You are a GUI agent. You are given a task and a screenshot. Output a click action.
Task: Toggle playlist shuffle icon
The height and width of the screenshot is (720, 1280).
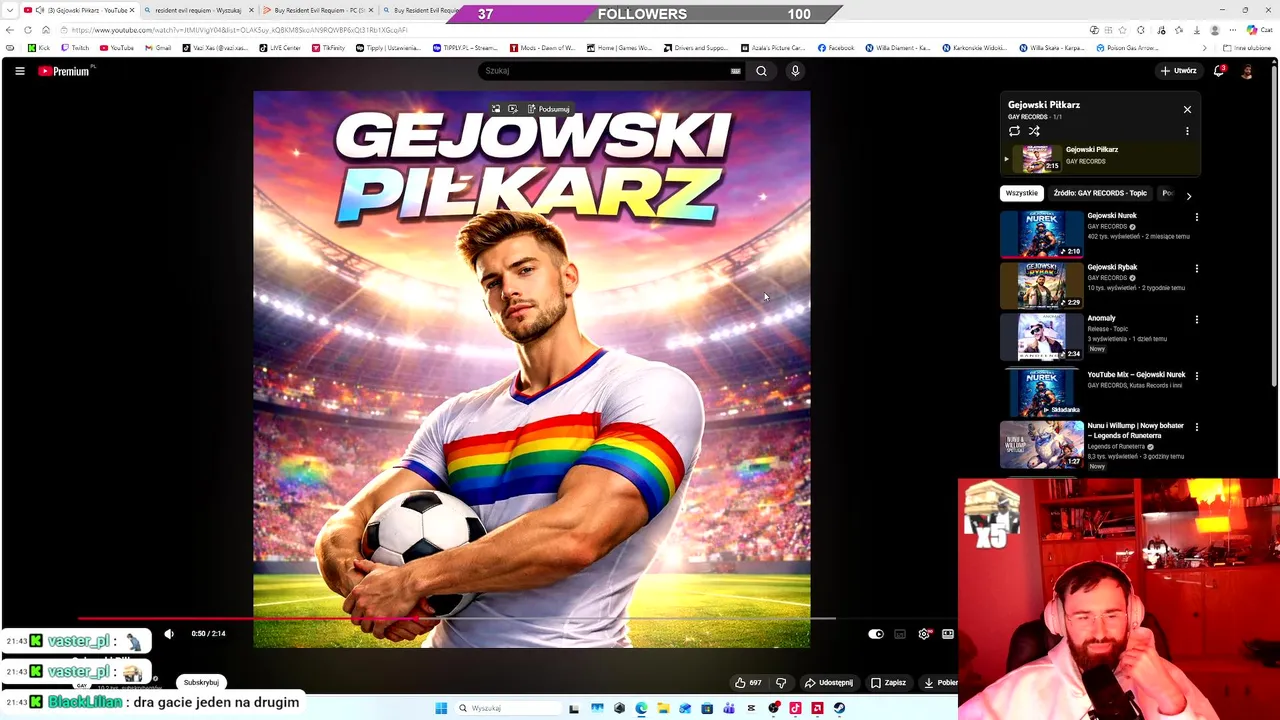[x=1034, y=131]
